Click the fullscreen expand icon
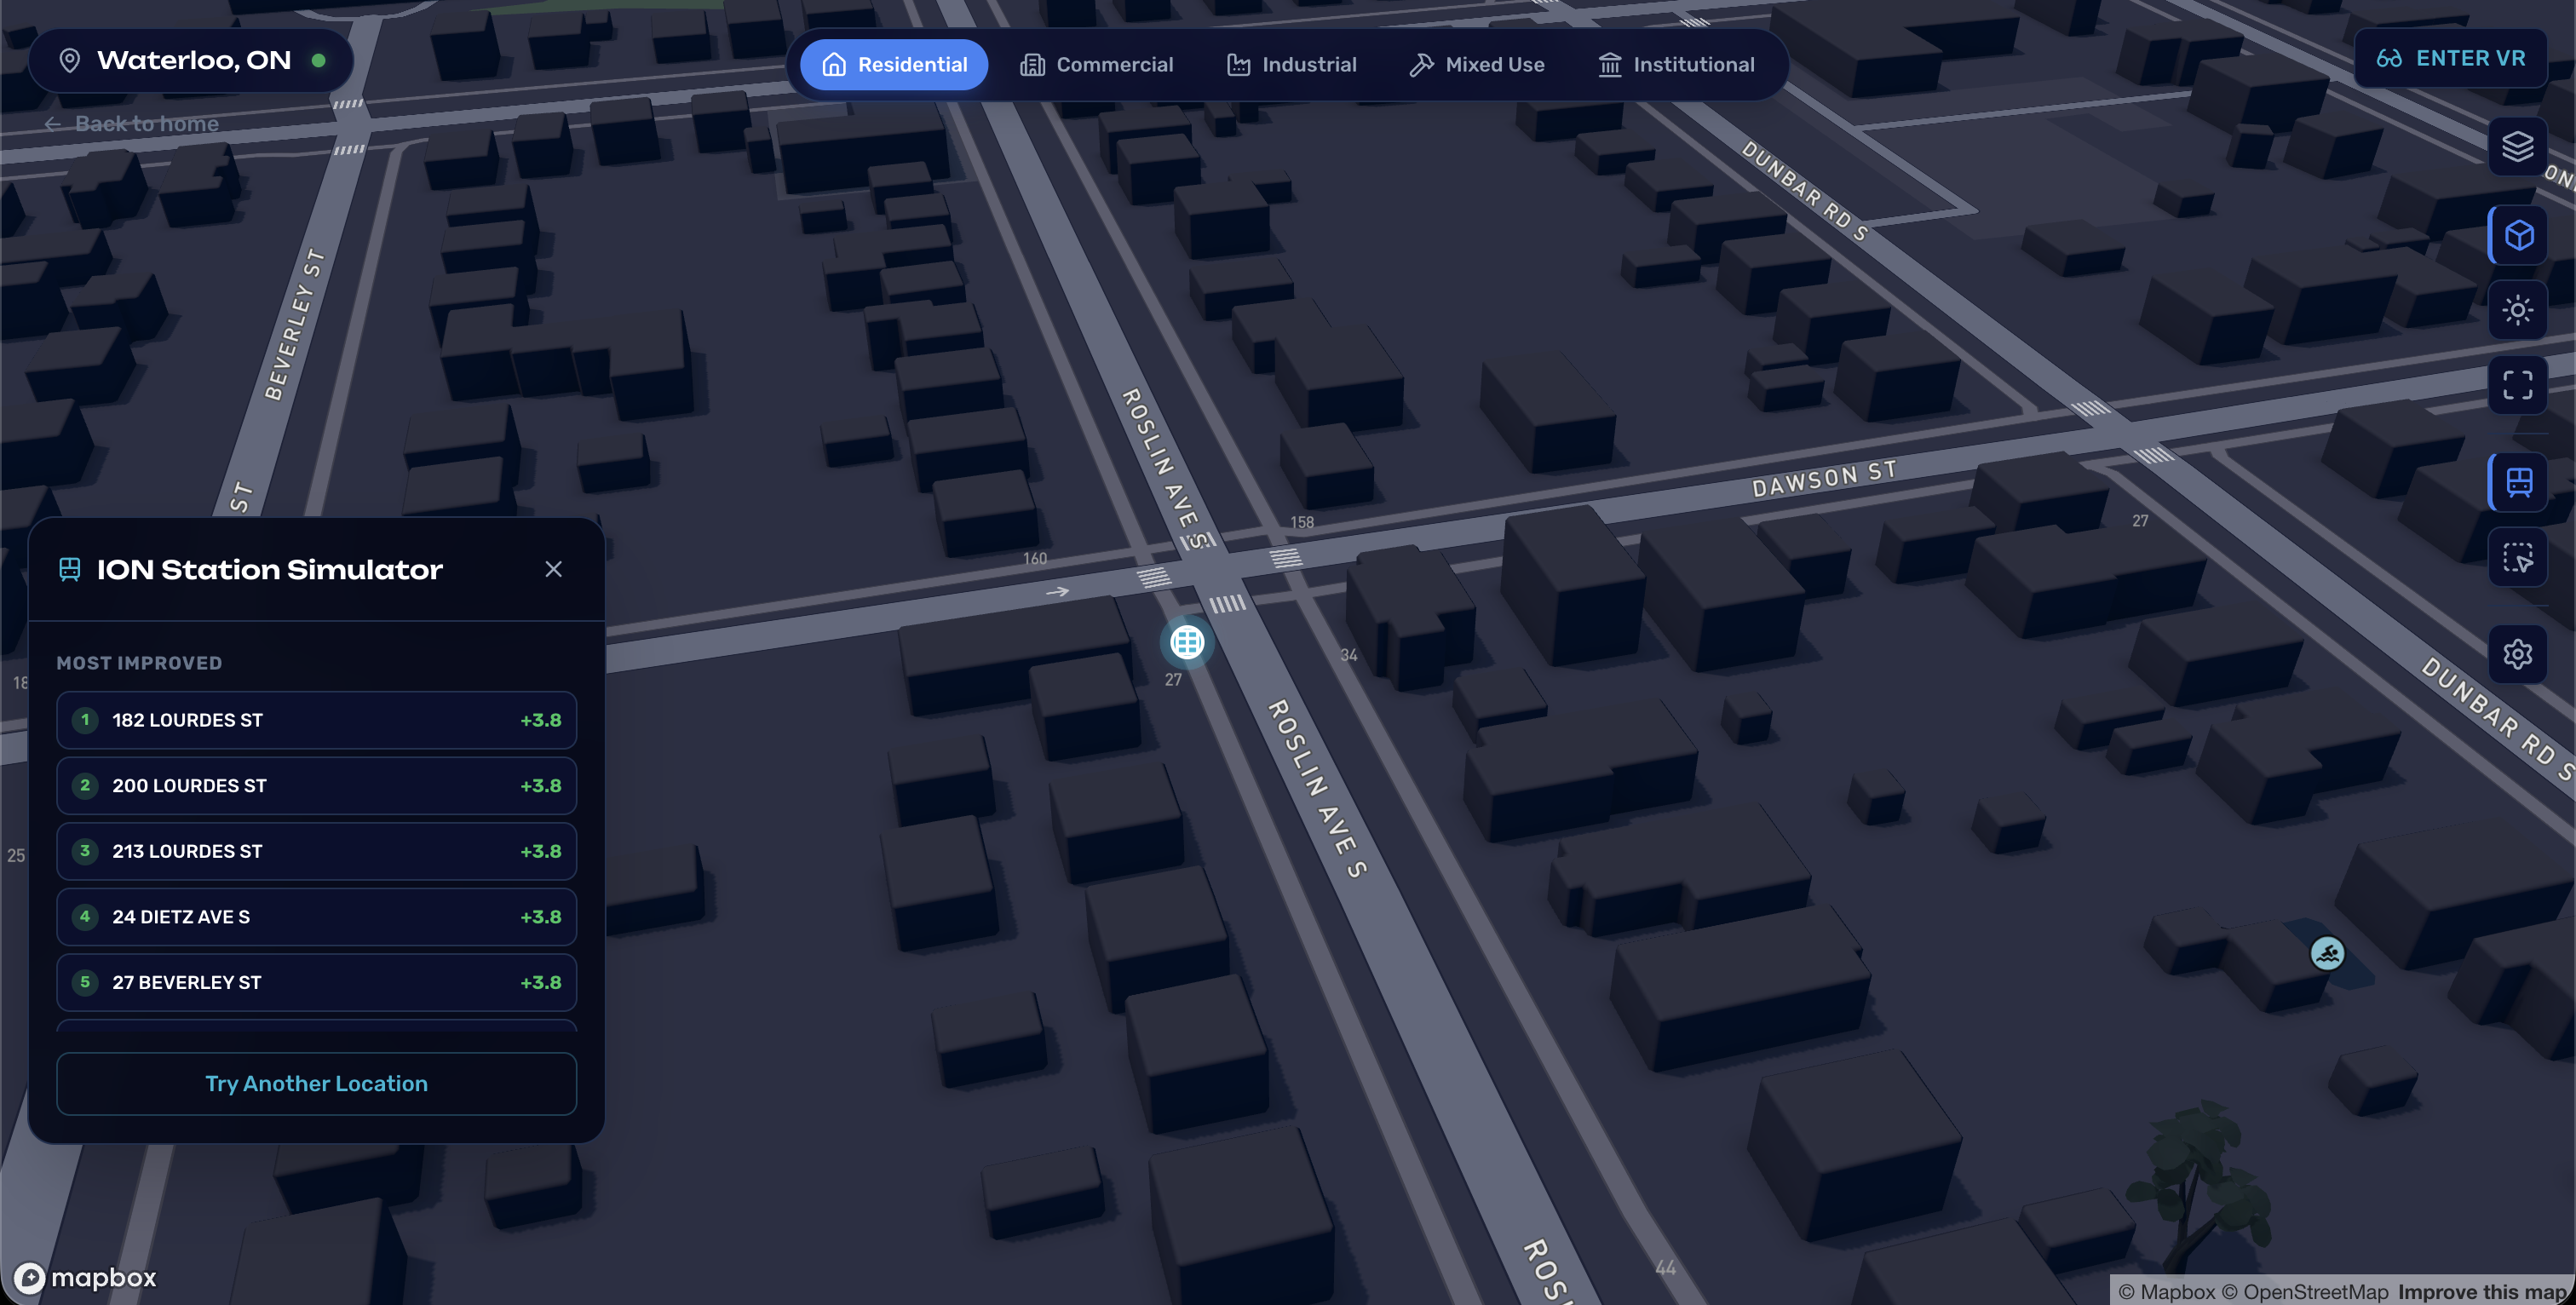The image size is (2576, 1305). click(2517, 385)
